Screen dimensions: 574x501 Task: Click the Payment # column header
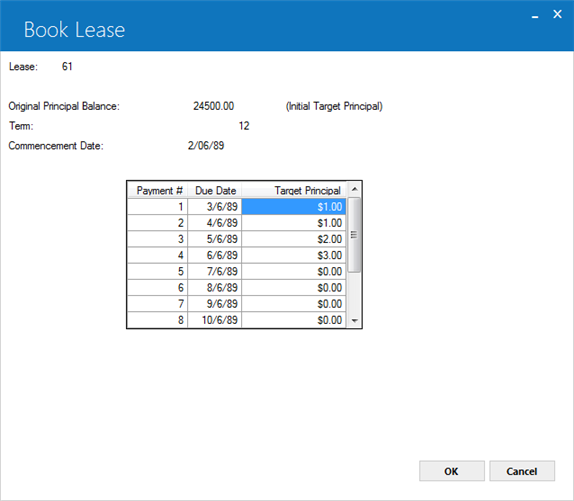point(158,190)
